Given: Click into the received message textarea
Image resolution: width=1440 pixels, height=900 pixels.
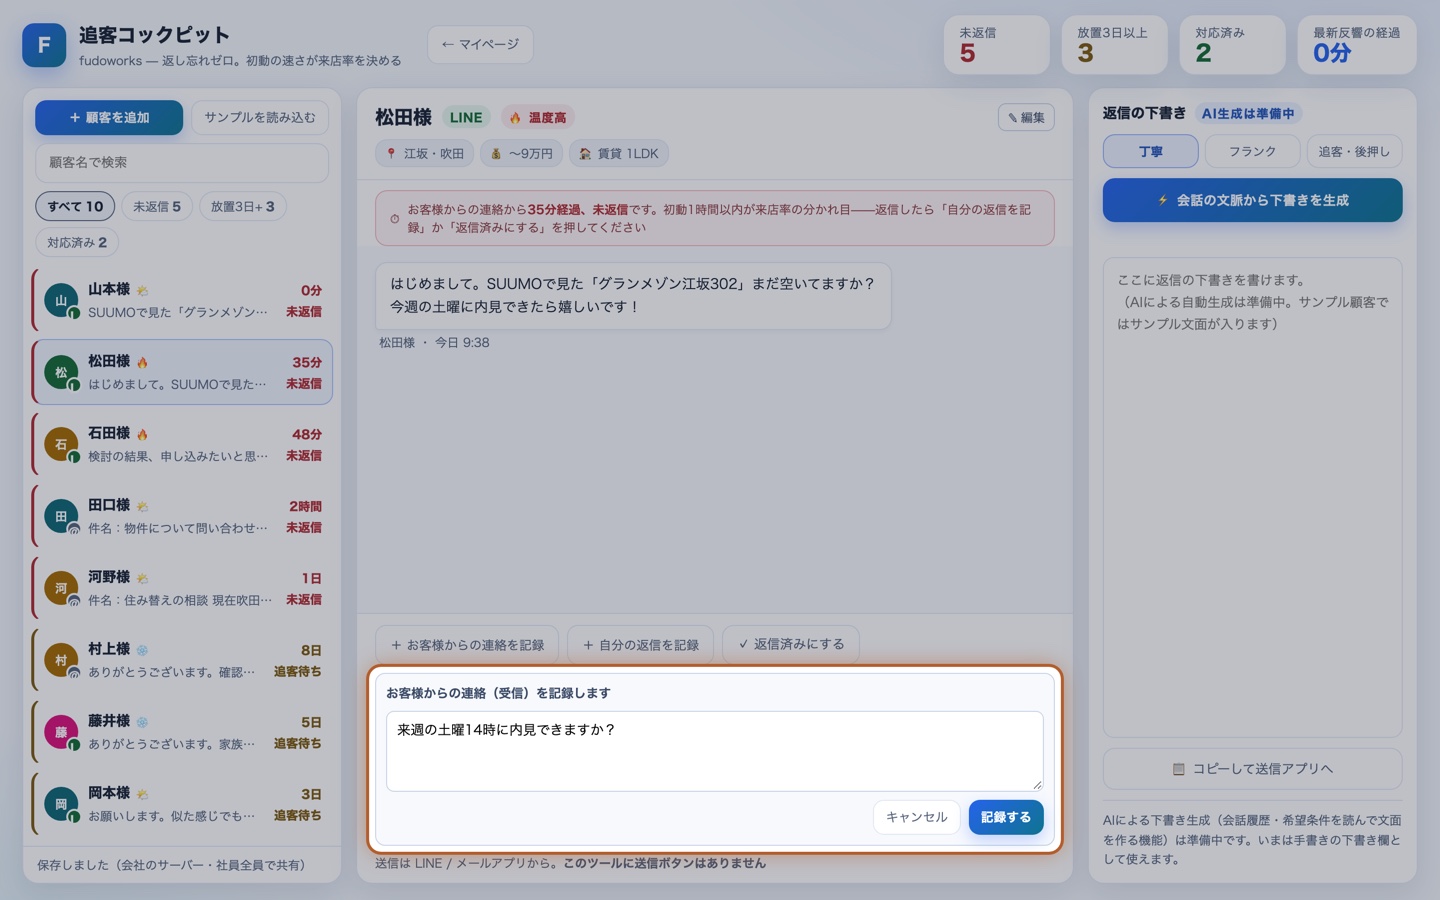Looking at the screenshot, I should click(x=715, y=751).
